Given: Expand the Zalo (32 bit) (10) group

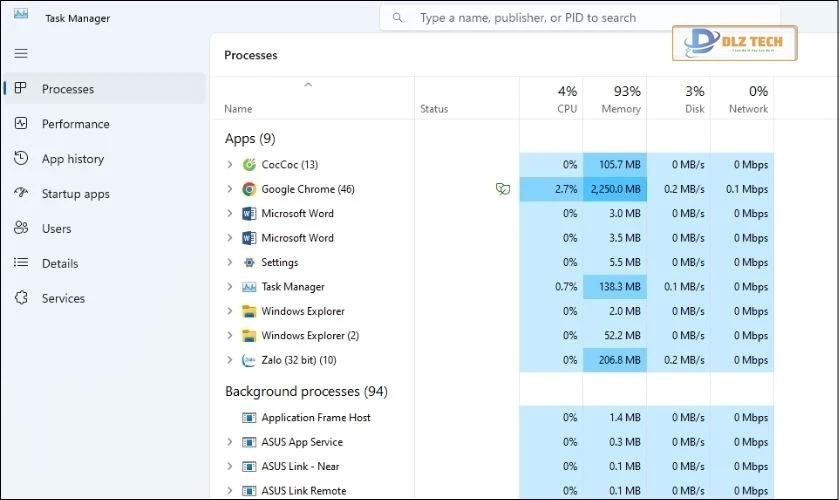Looking at the screenshot, I should pos(230,360).
